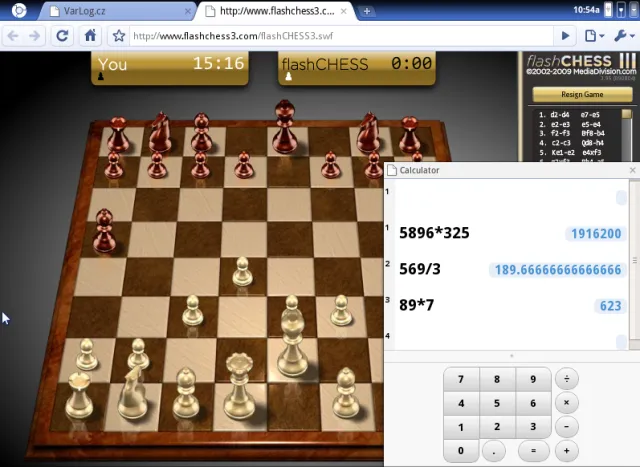640x467 pixels.
Task: Click the Resign Game button
Action: click(582, 94)
